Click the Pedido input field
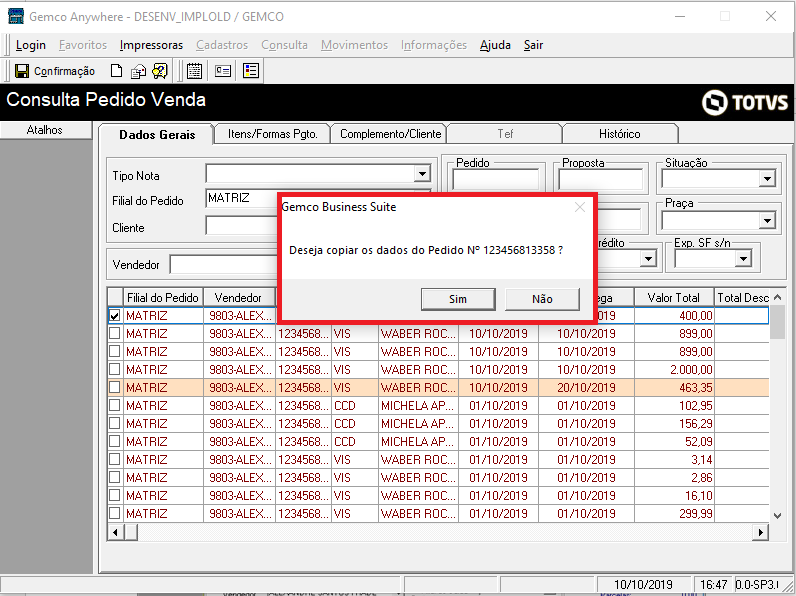This screenshot has height=596, width=796. (495, 179)
